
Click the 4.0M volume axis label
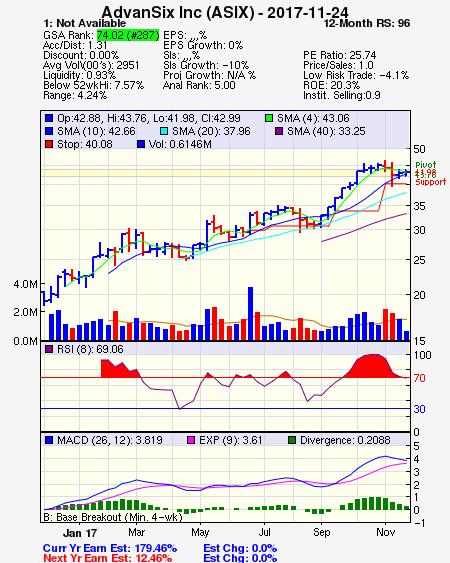click(25, 284)
